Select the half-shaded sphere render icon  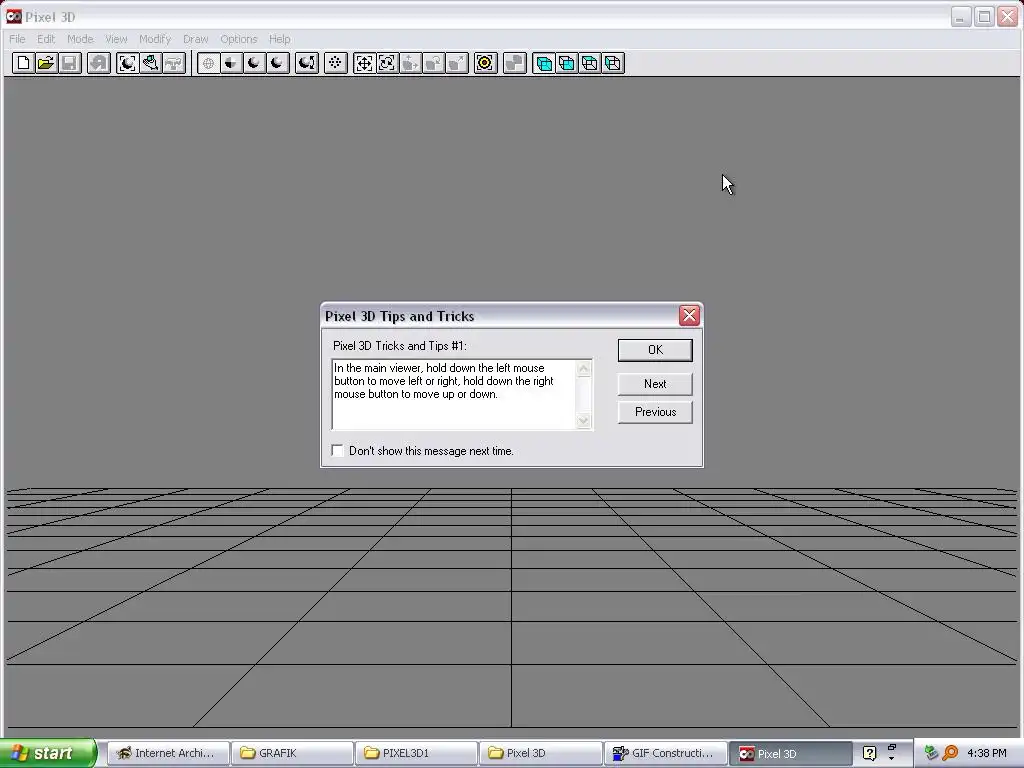tap(232, 63)
